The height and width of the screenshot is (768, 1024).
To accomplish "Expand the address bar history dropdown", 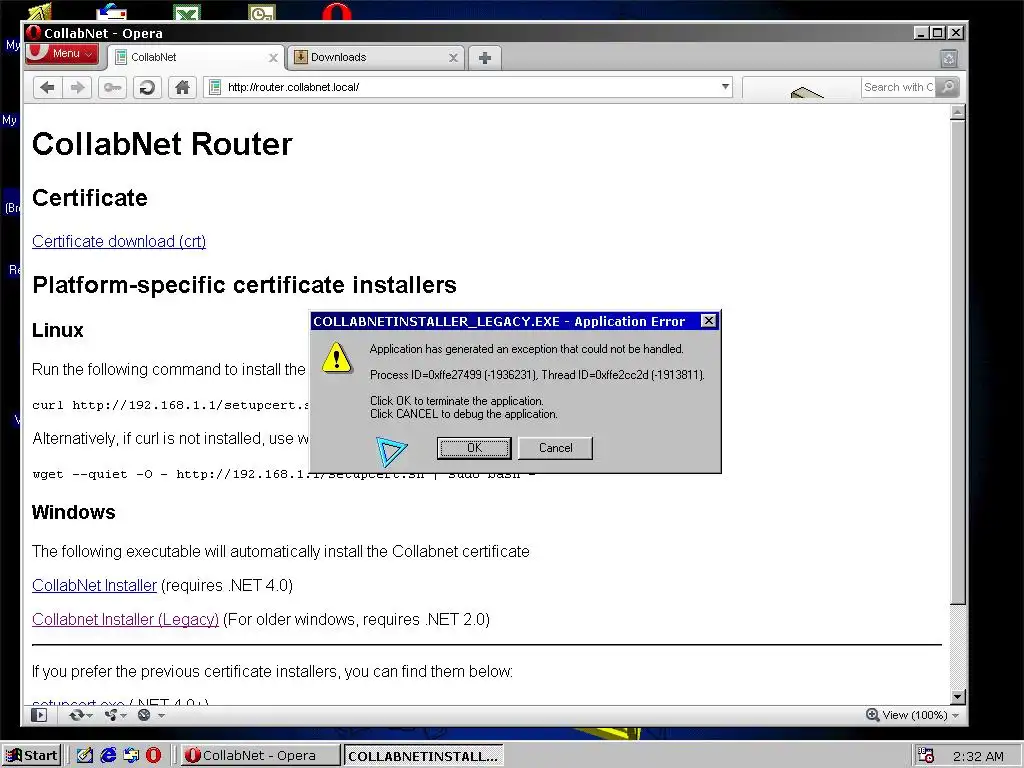I will [x=725, y=87].
